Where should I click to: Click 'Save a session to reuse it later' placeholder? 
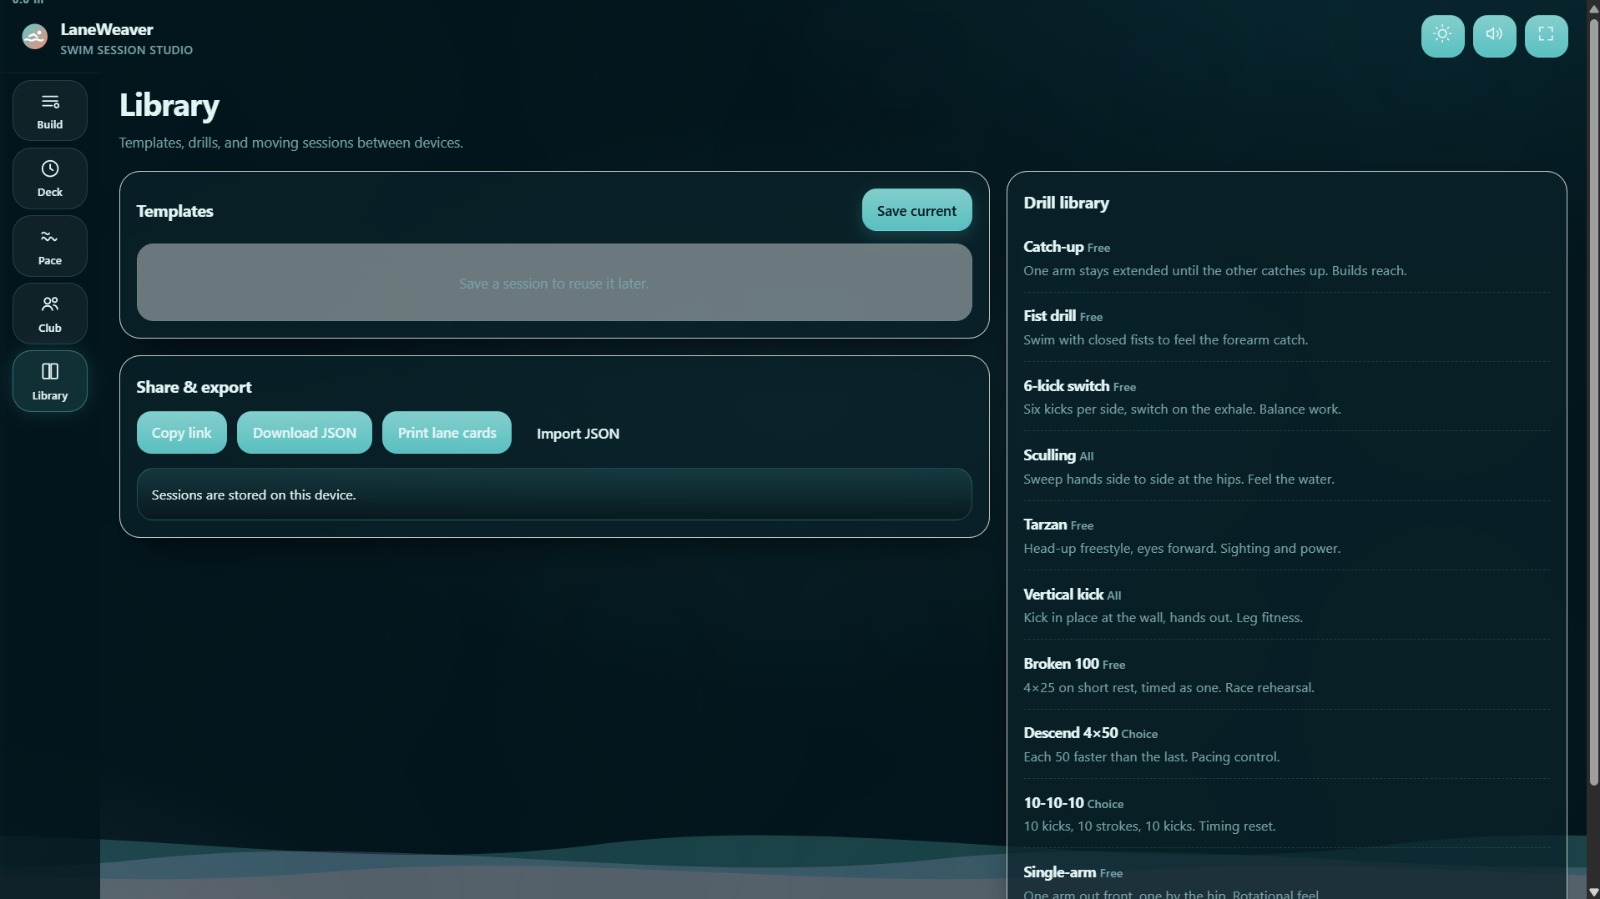coord(554,283)
